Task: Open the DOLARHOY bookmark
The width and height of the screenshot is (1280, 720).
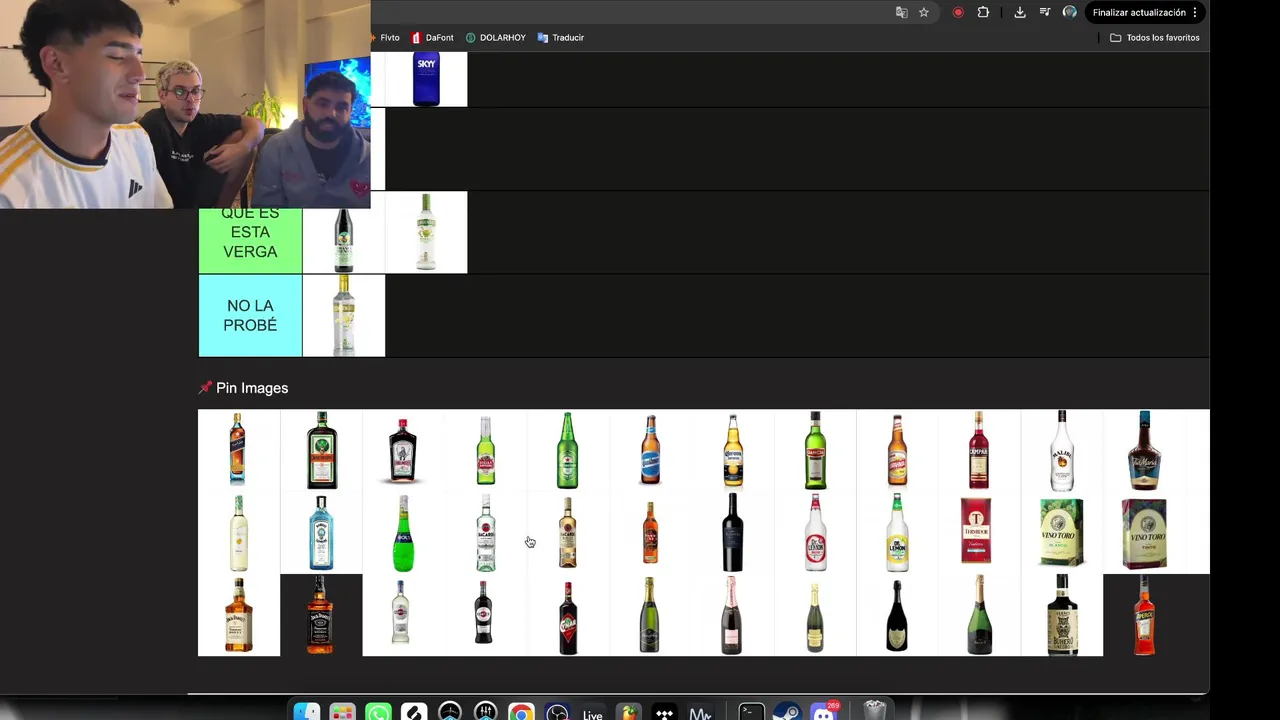Action: pyautogui.click(x=496, y=37)
